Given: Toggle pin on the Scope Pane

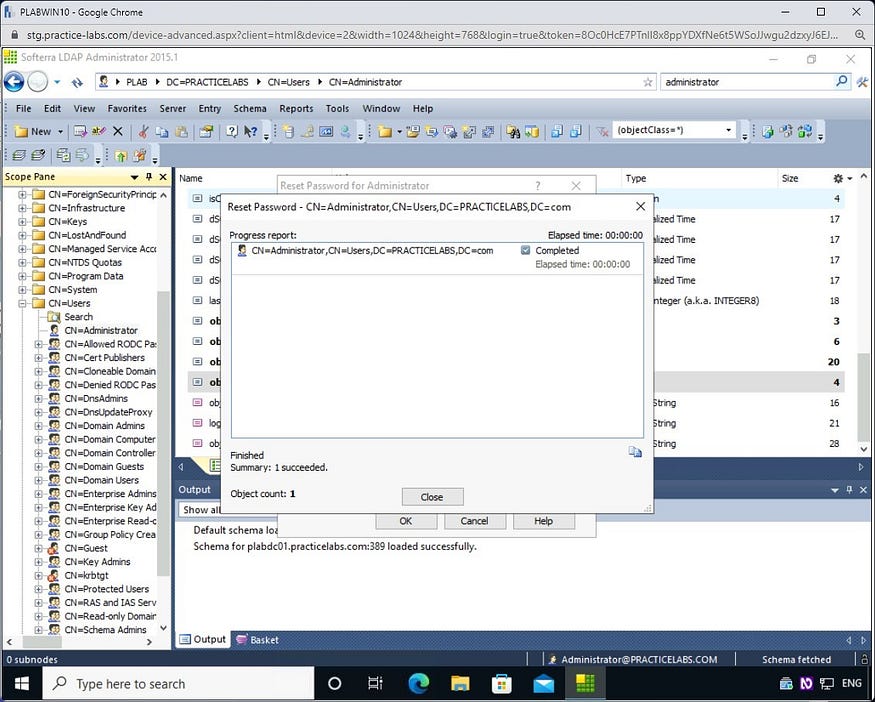Looking at the screenshot, I should pos(148,177).
